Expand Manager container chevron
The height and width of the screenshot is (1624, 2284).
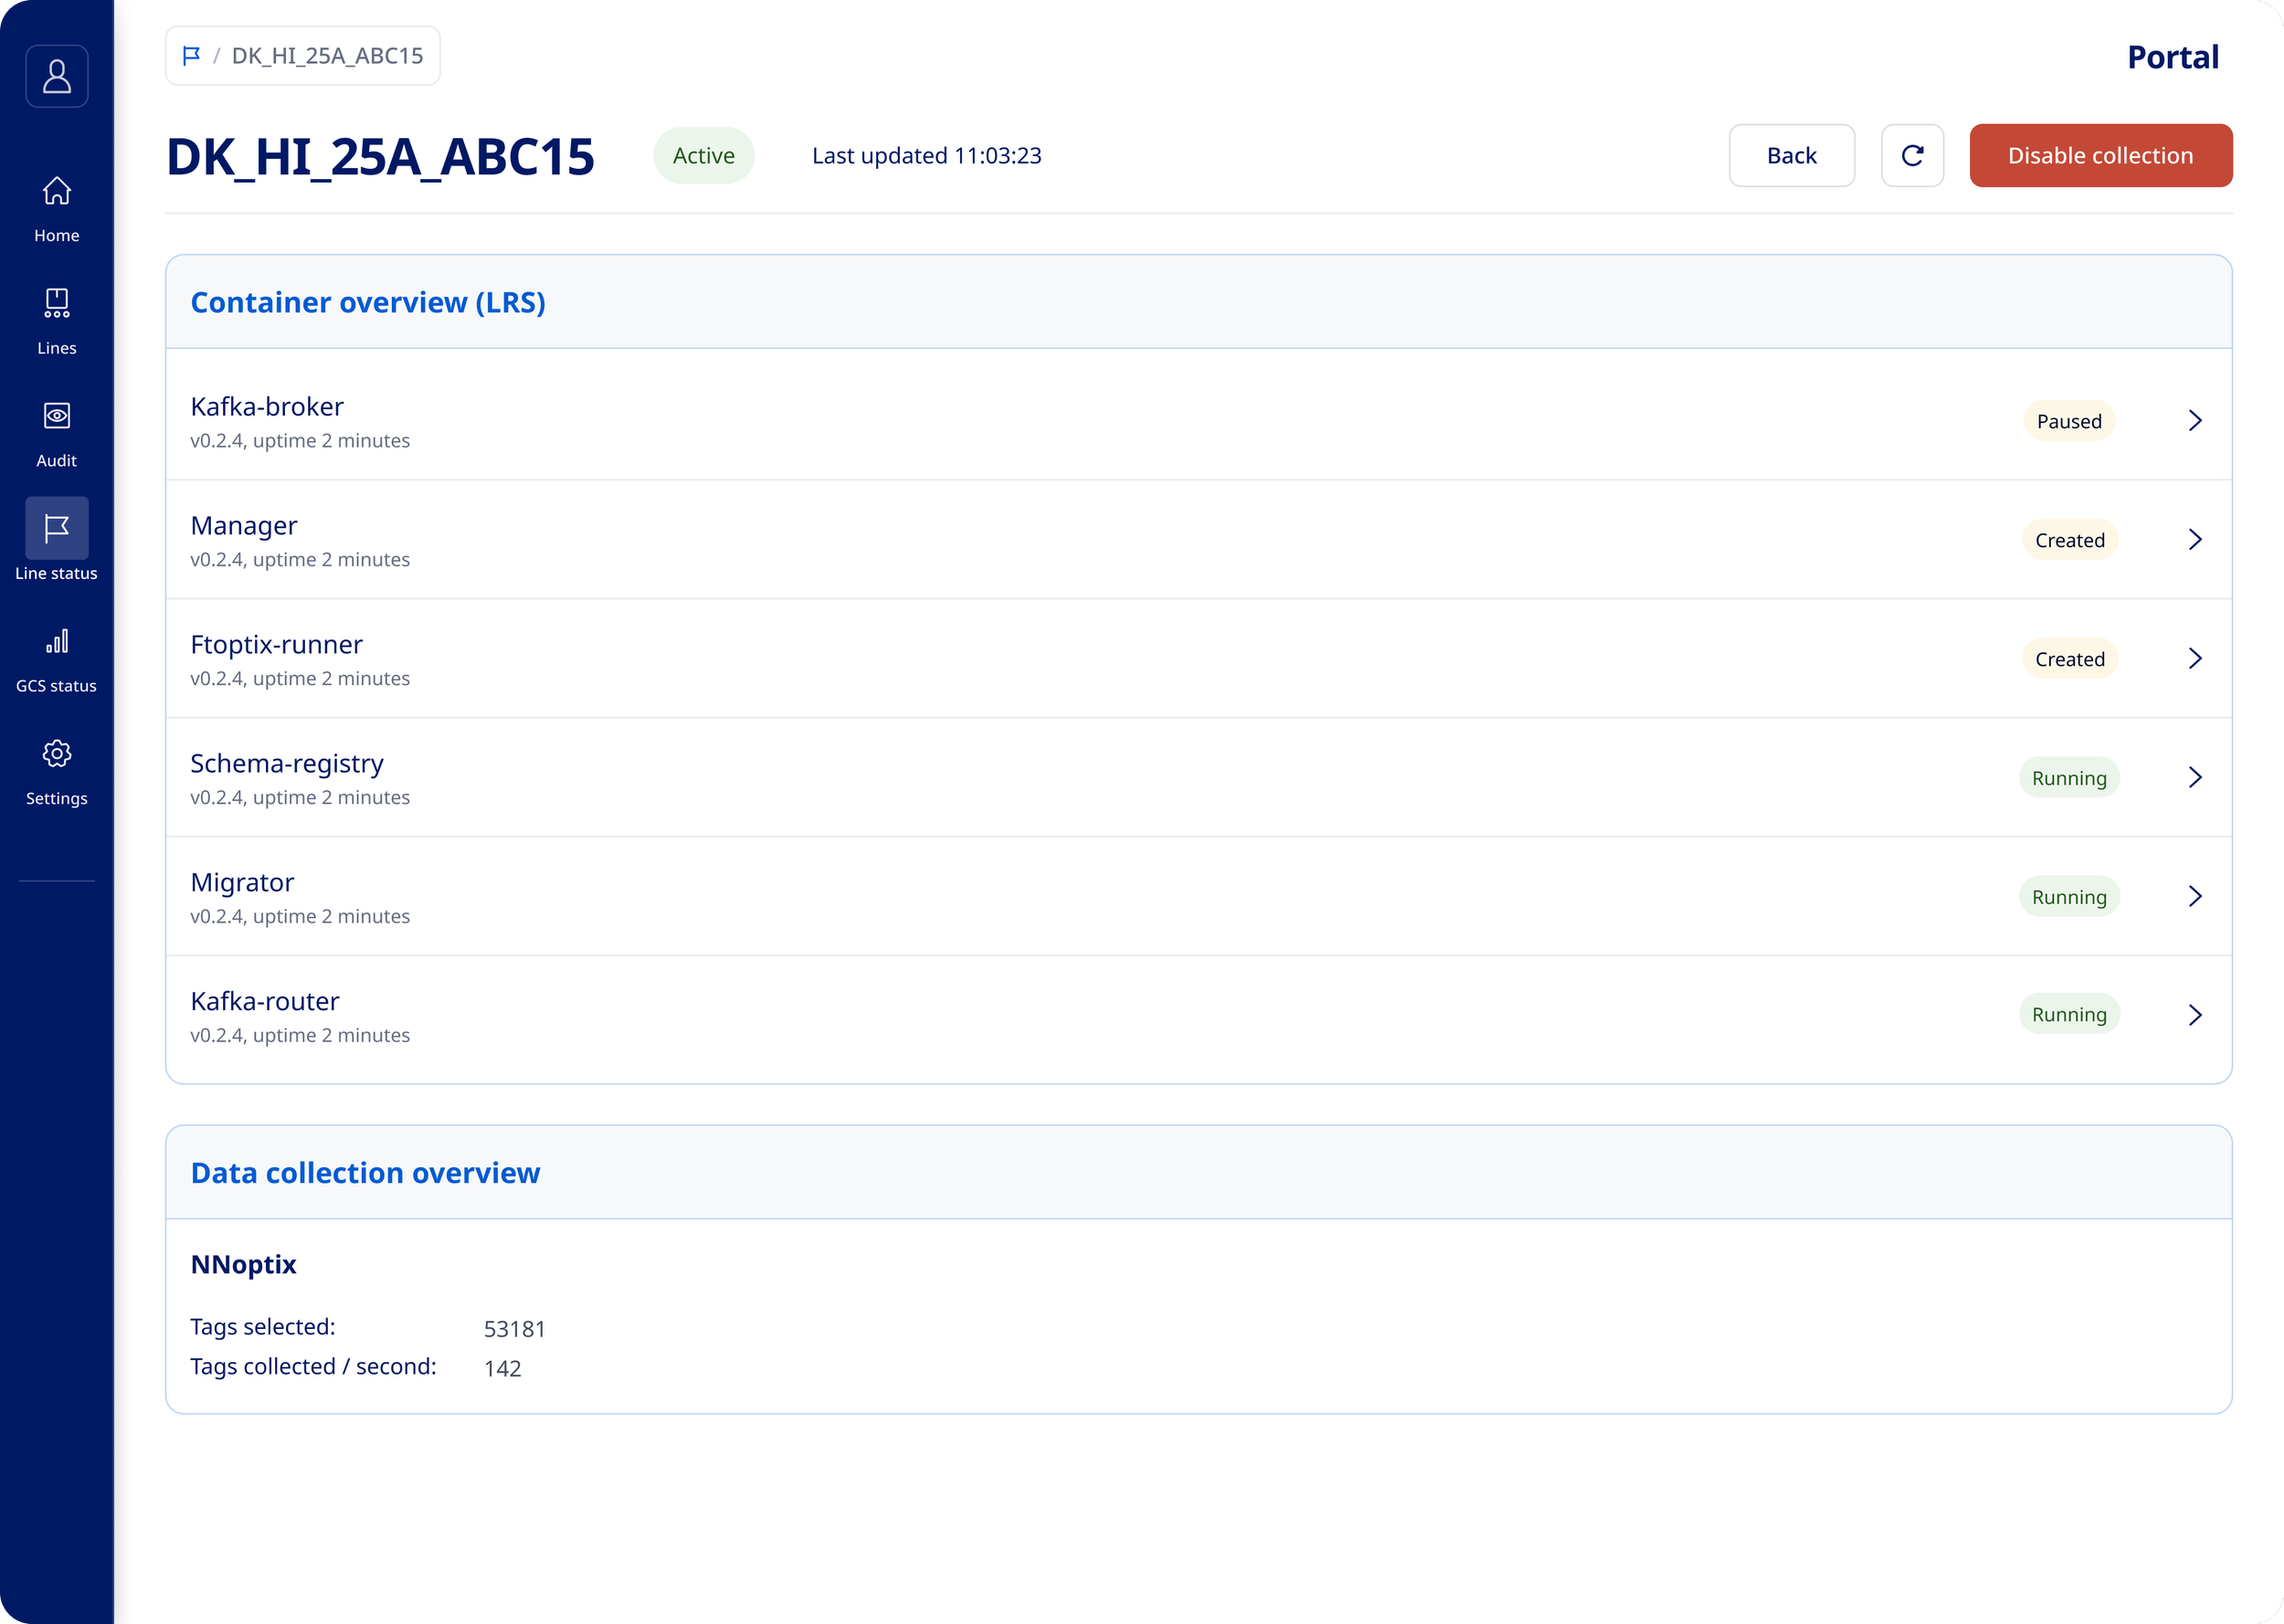click(2194, 539)
